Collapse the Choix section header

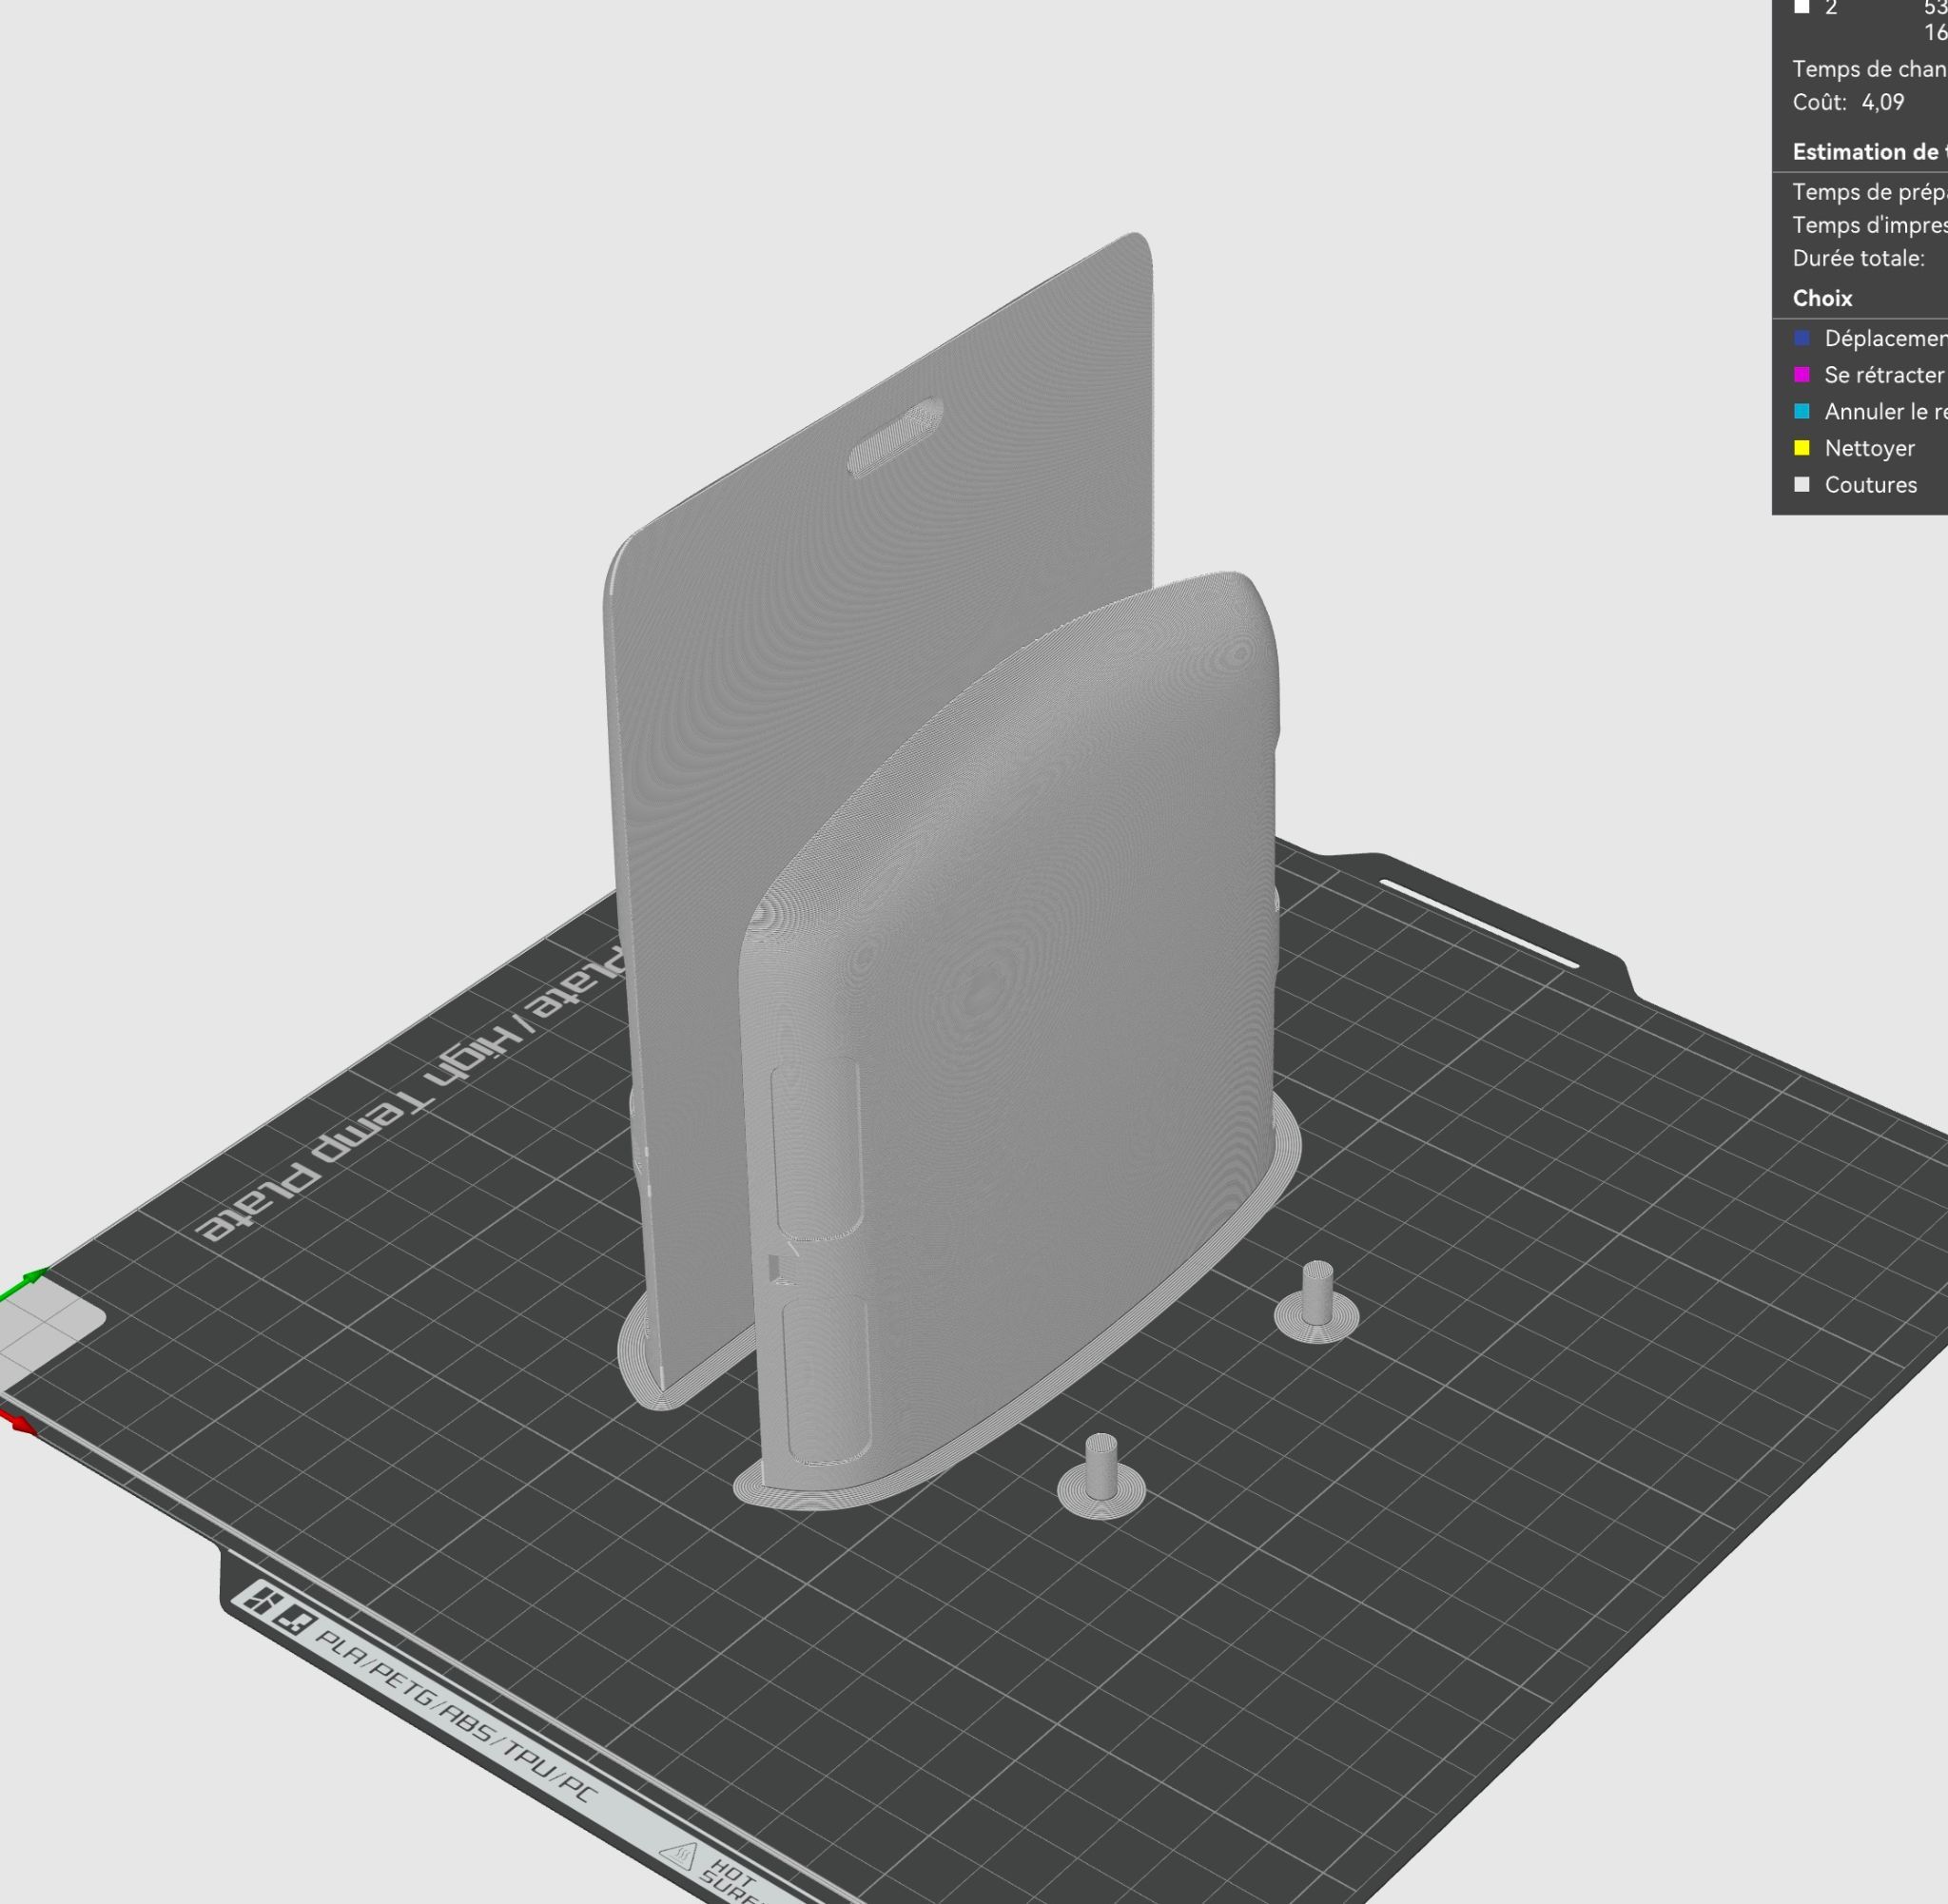1822,298
